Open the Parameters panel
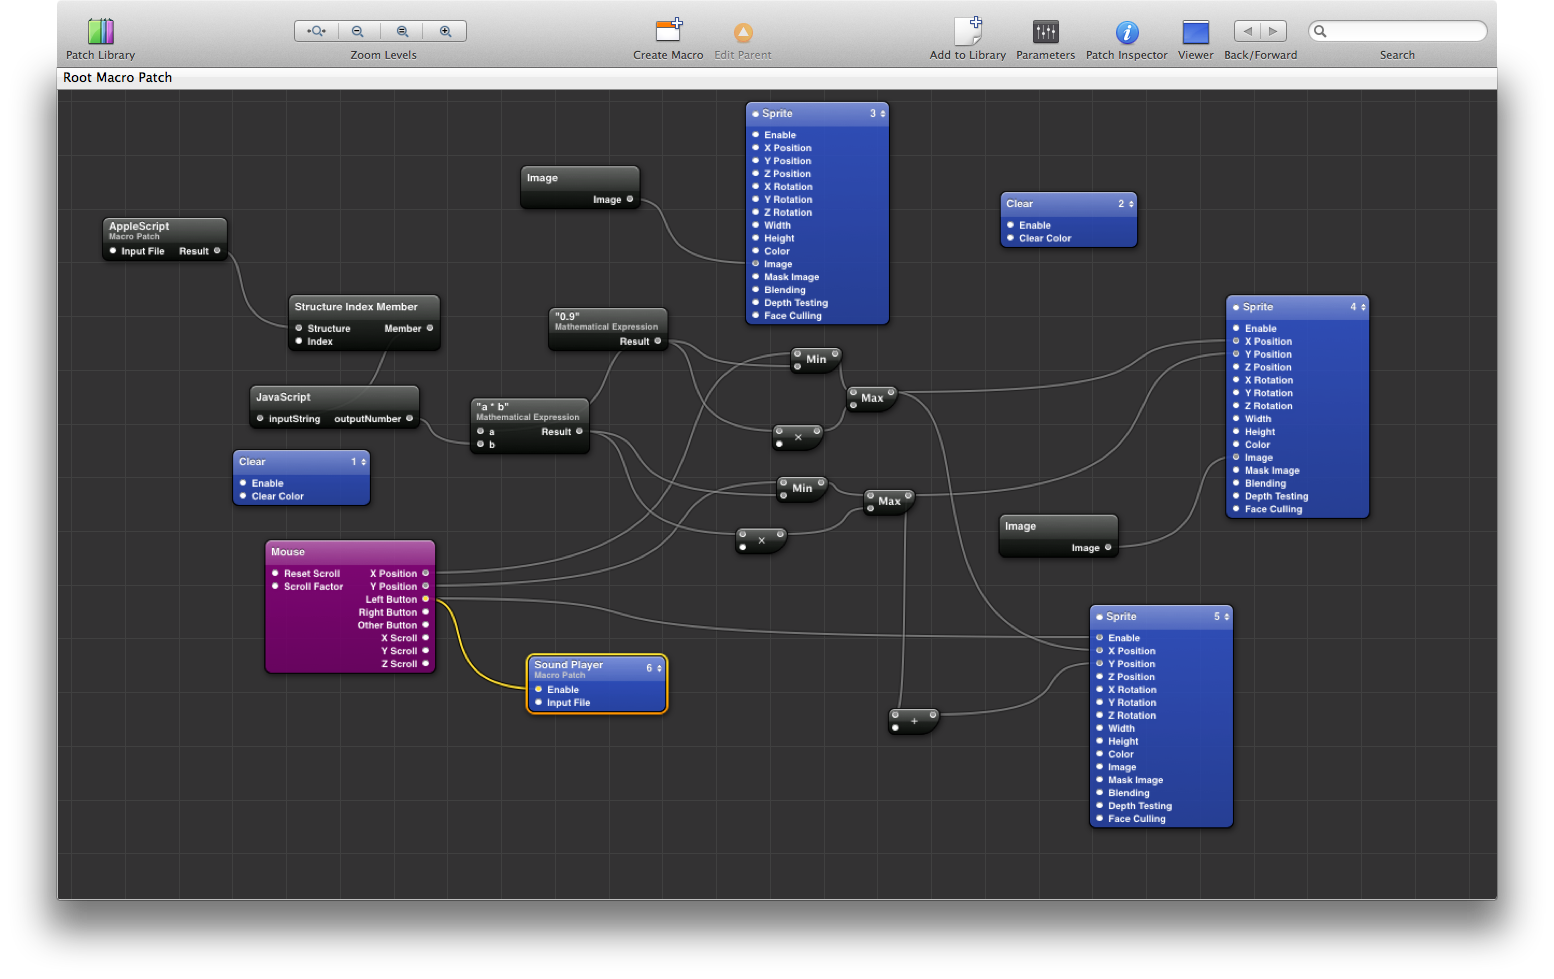 point(1045,32)
